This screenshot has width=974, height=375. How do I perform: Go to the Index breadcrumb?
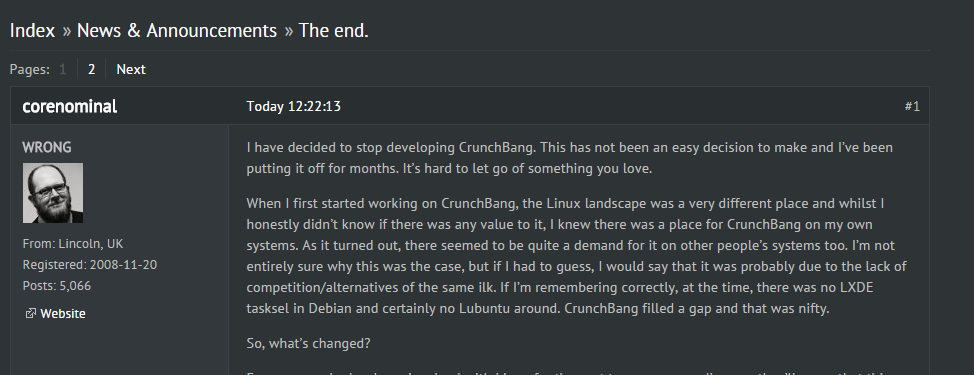tap(32, 30)
